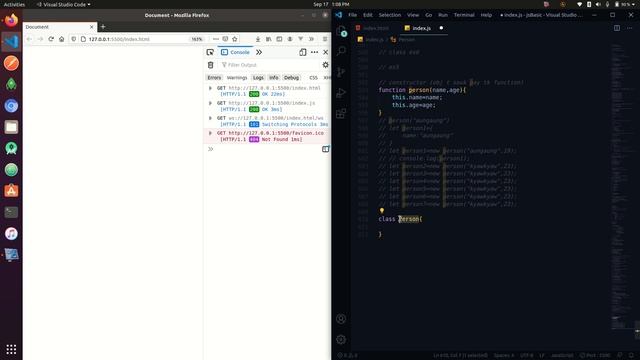Toggle the Errors filter in console
The image size is (640, 360).
[x=214, y=78]
